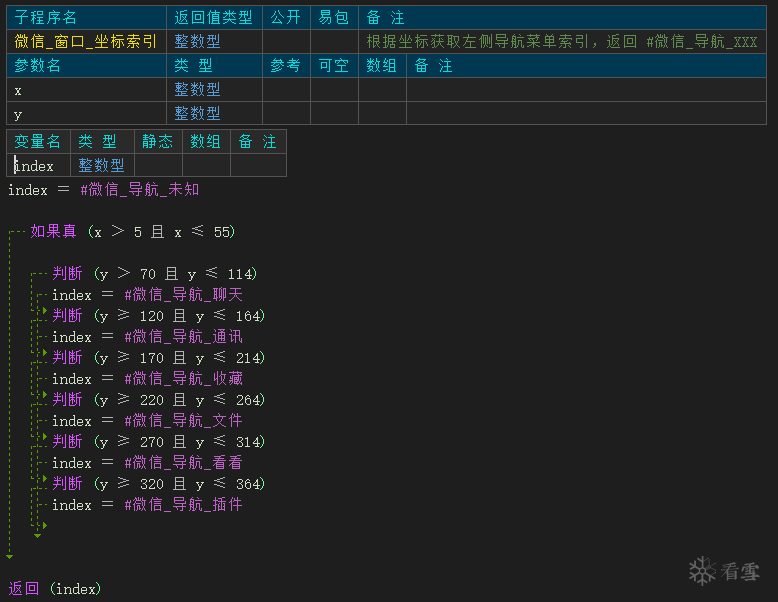Click the 数组 cell for variable index
Viewport: 778px width, 602px height.
tap(206, 165)
